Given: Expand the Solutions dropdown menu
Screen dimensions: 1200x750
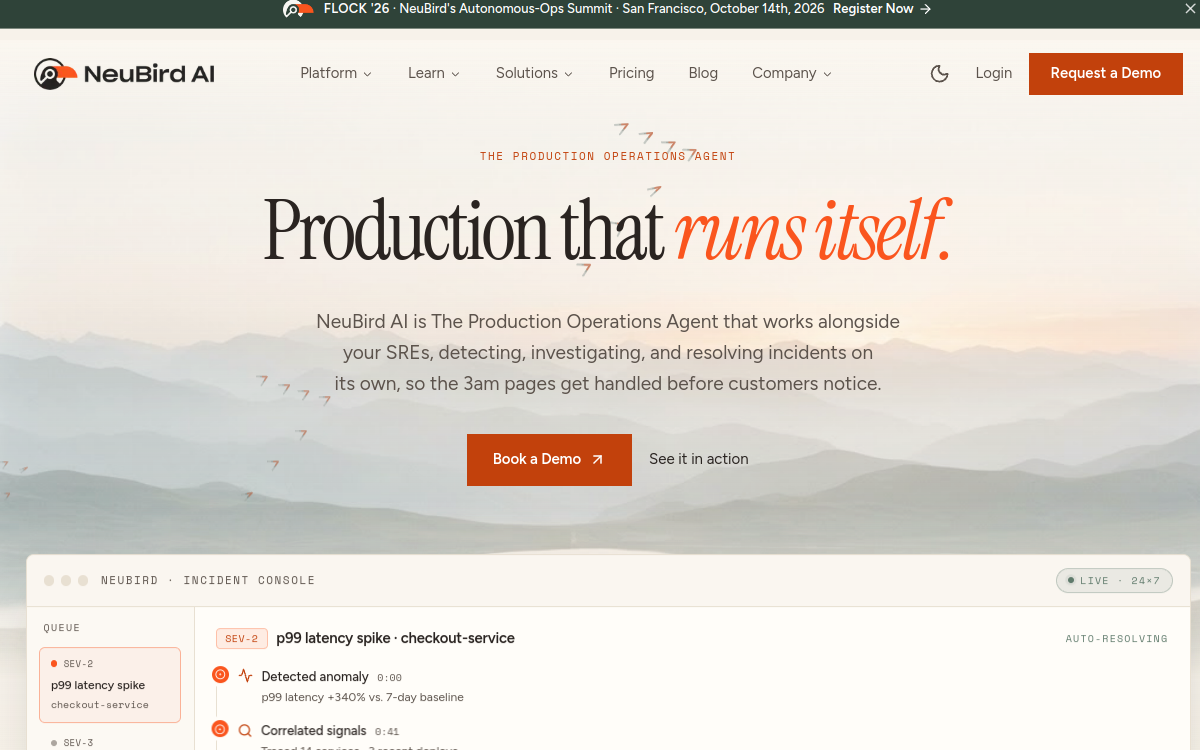Looking at the screenshot, I should pyautogui.click(x=535, y=73).
